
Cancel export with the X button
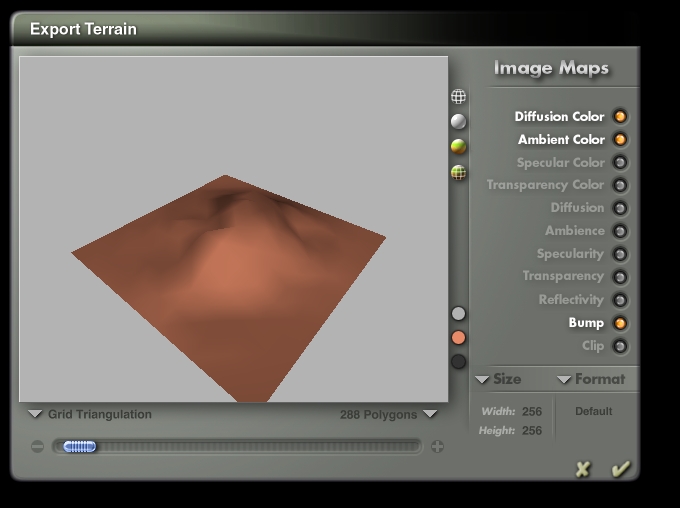pos(583,469)
